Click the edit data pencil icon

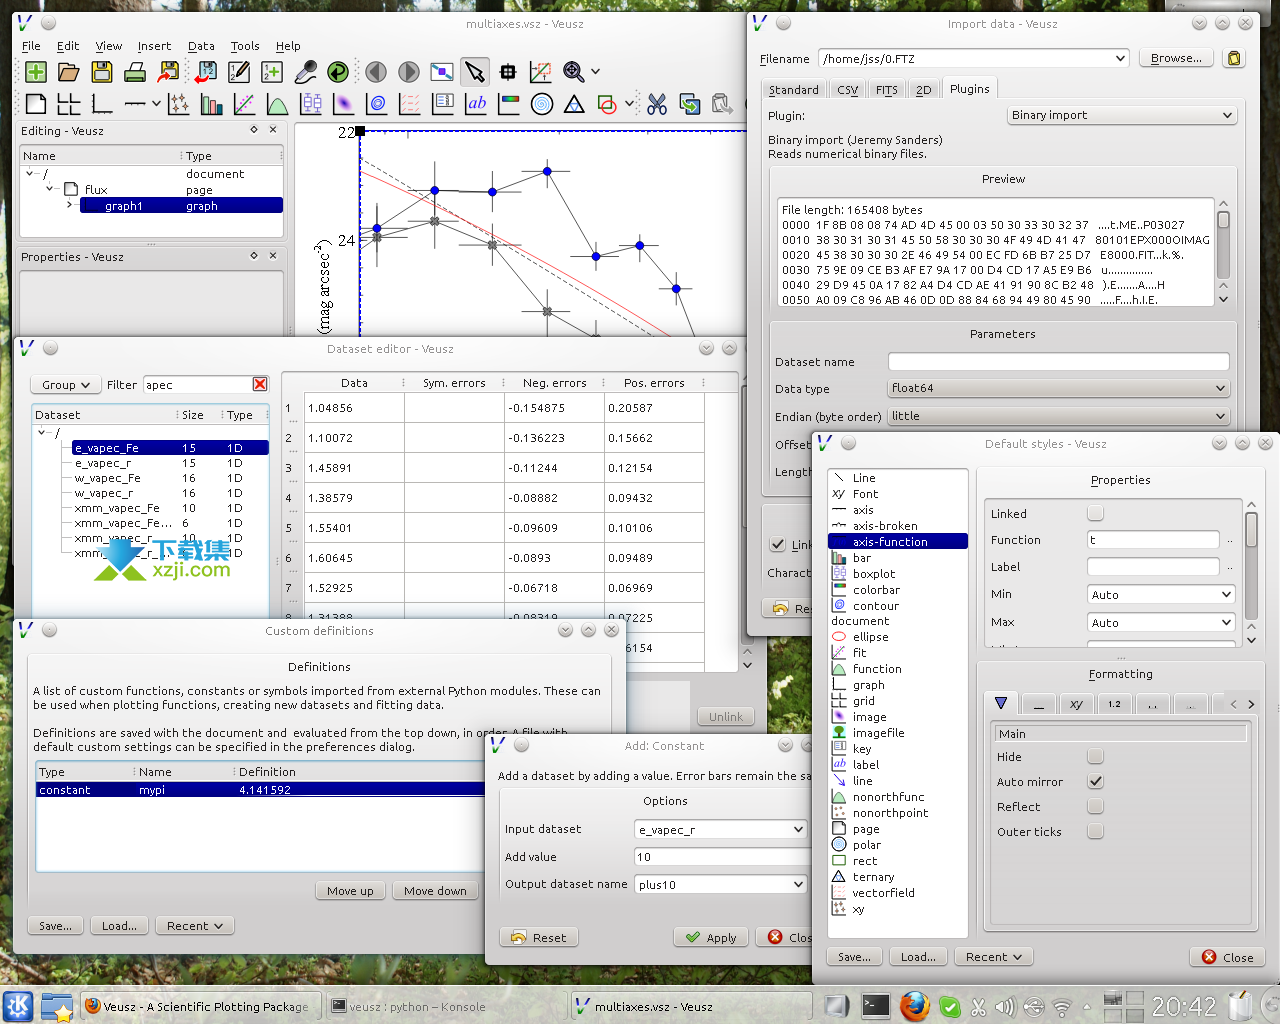(x=239, y=71)
